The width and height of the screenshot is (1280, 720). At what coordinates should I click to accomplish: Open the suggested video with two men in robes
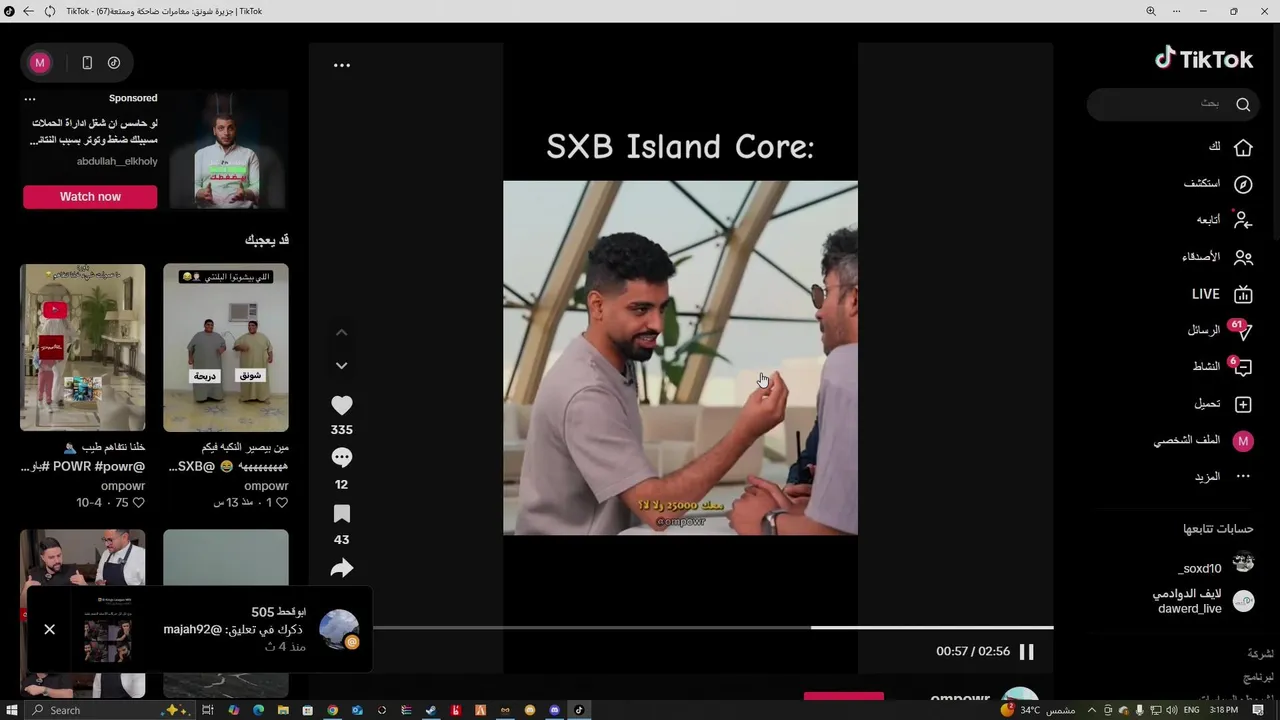coord(226,348)
